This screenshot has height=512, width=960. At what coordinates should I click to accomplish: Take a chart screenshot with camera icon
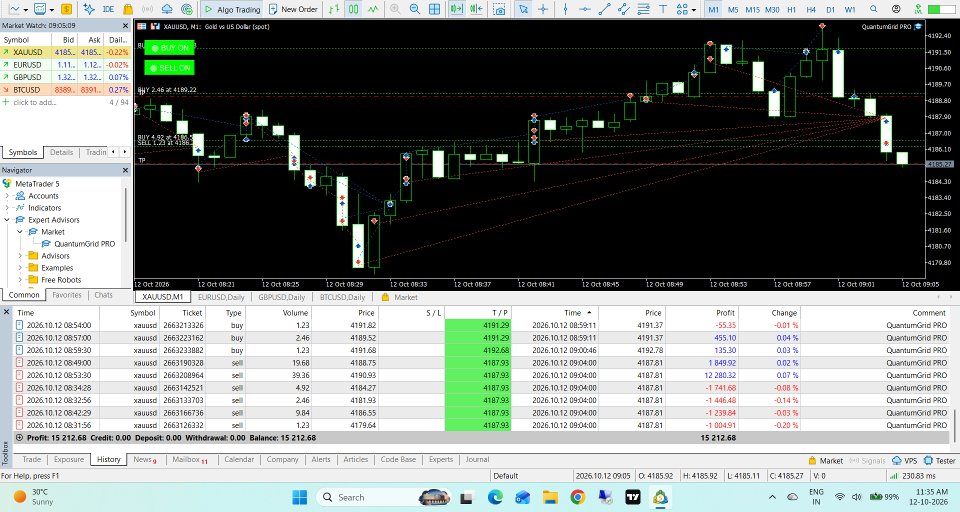click(500, 9)
